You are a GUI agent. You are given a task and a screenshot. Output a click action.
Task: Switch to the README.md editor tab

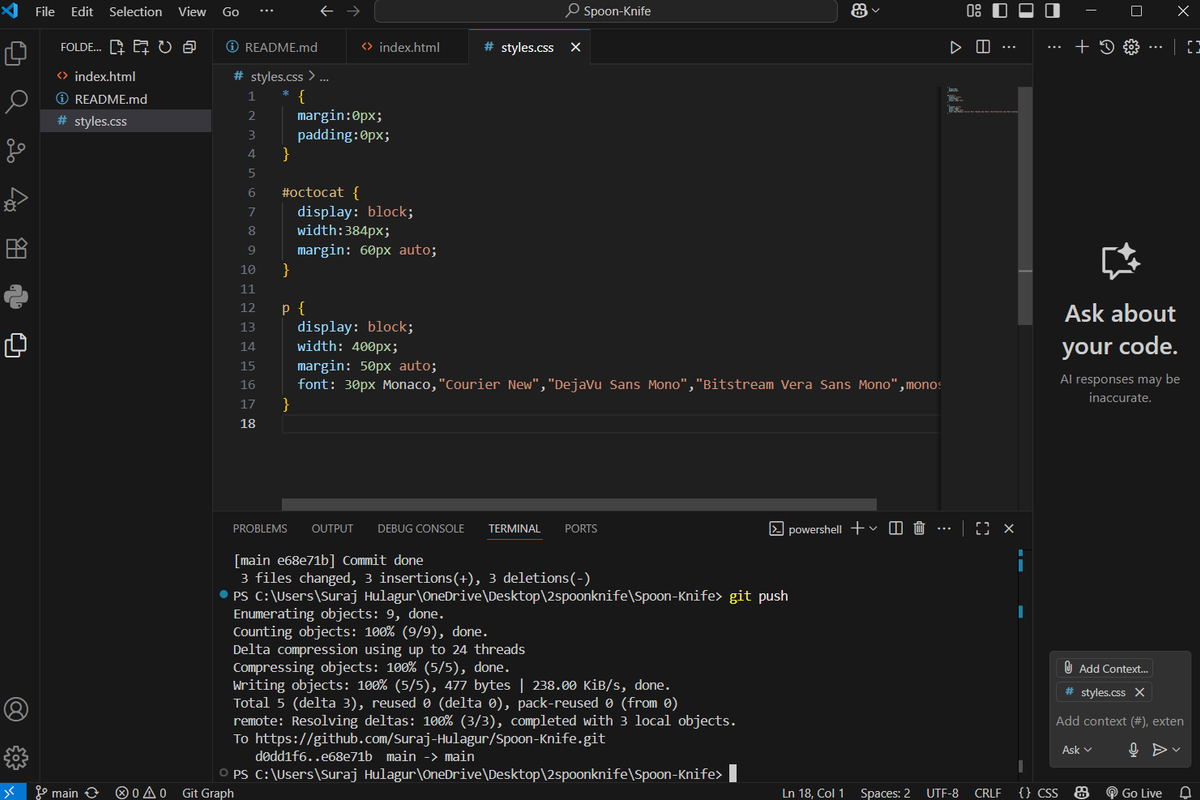278,47
